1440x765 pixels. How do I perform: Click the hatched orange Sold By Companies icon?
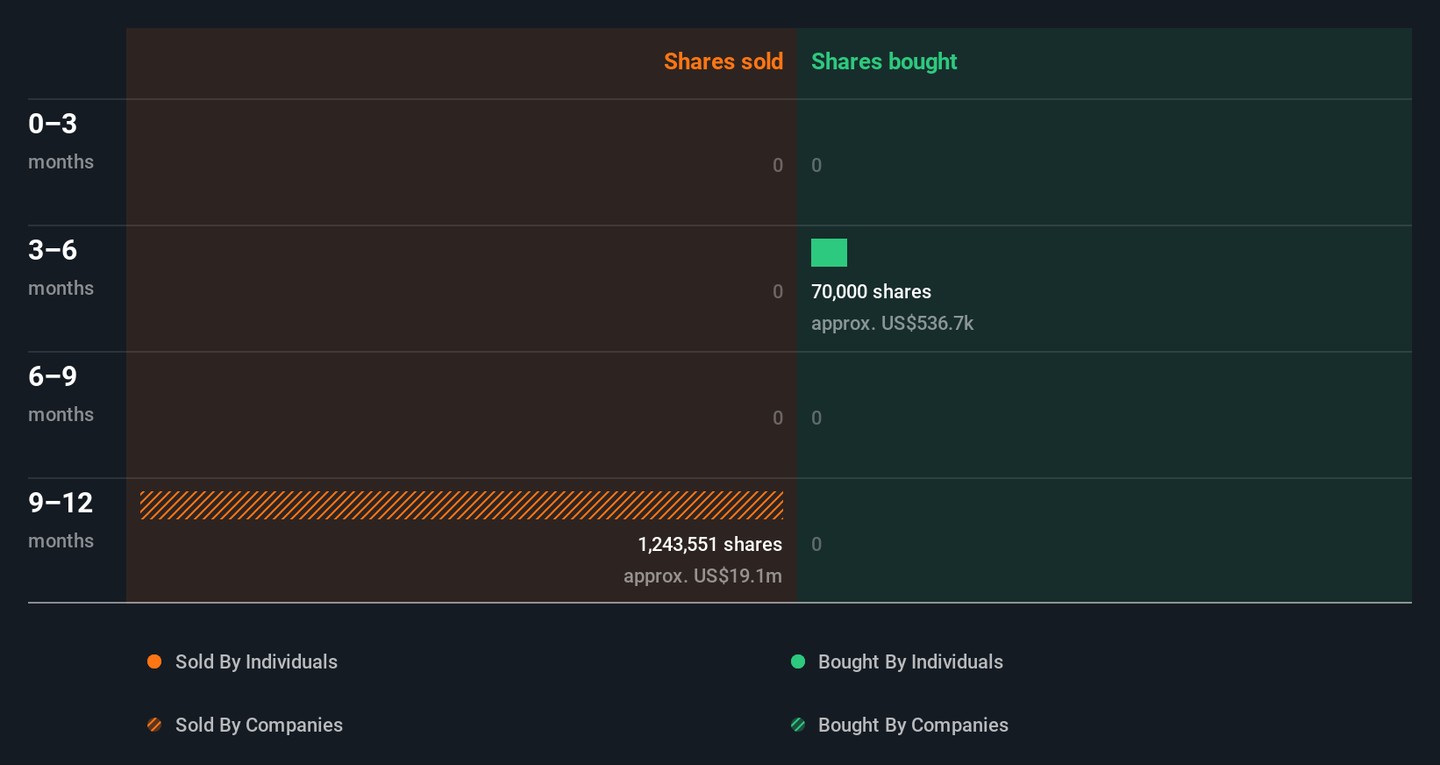[154, 725]
